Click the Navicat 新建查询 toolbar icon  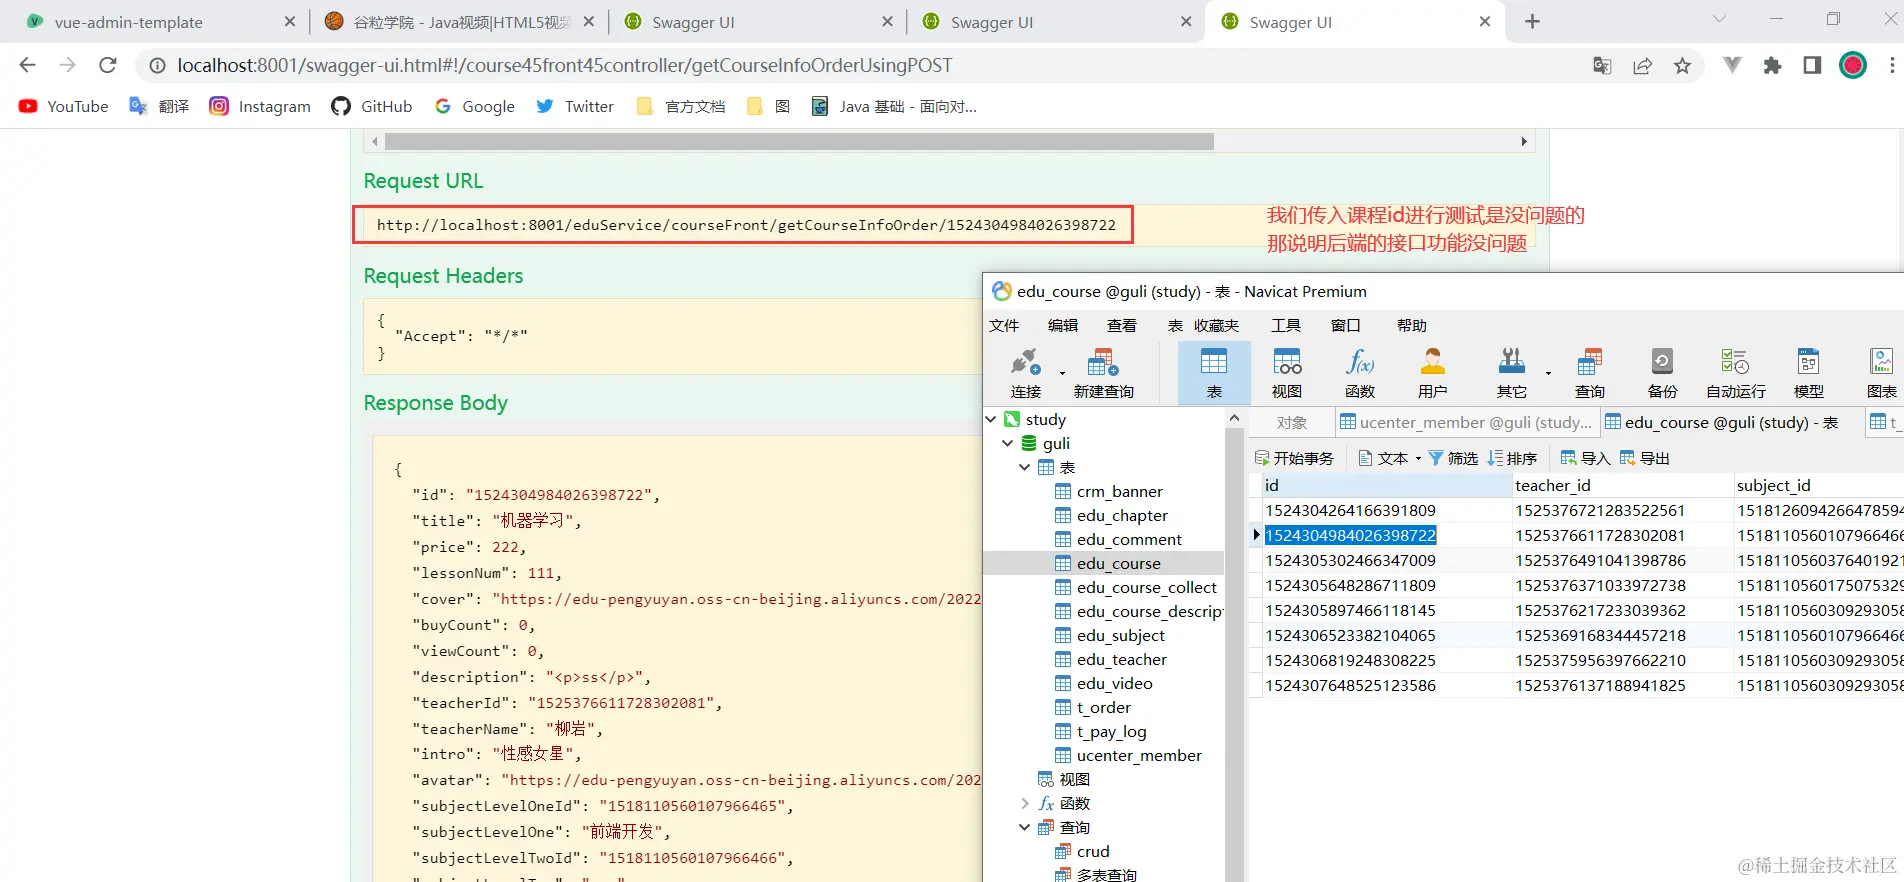1103,373
